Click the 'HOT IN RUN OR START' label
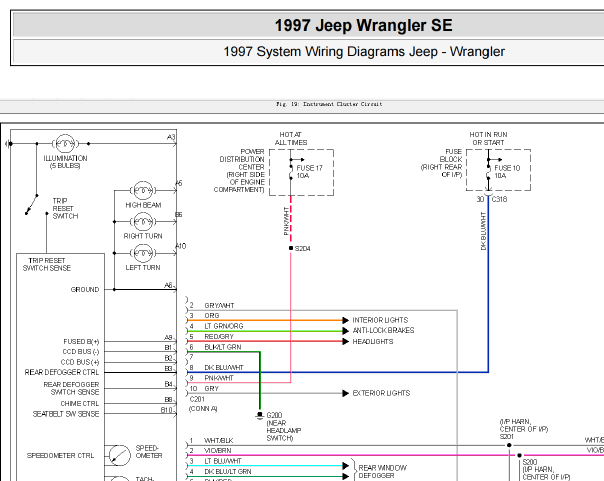Viewport: 604px width, 481px height. click(488, 139)
